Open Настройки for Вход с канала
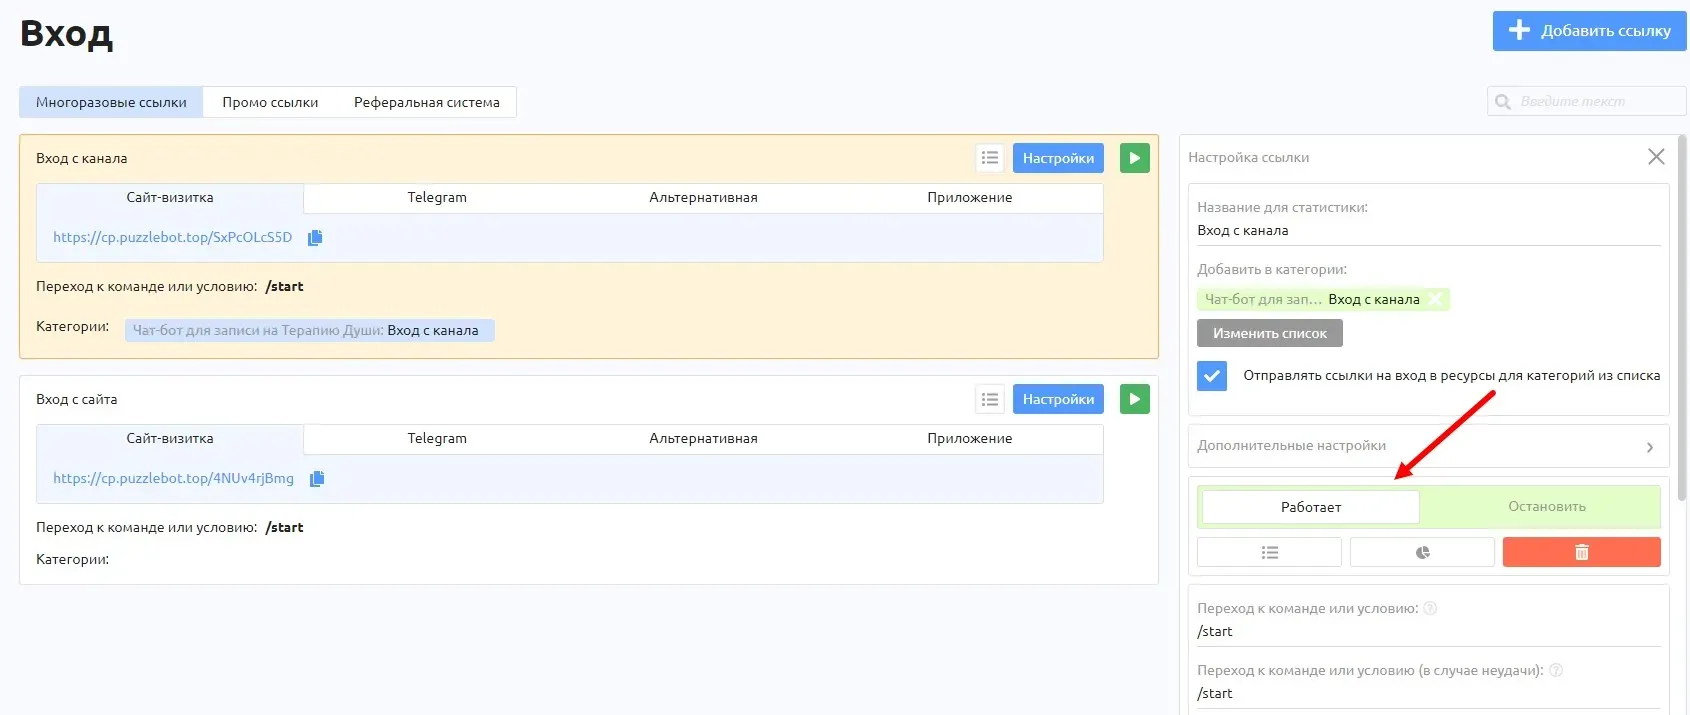 (1058, 158)
